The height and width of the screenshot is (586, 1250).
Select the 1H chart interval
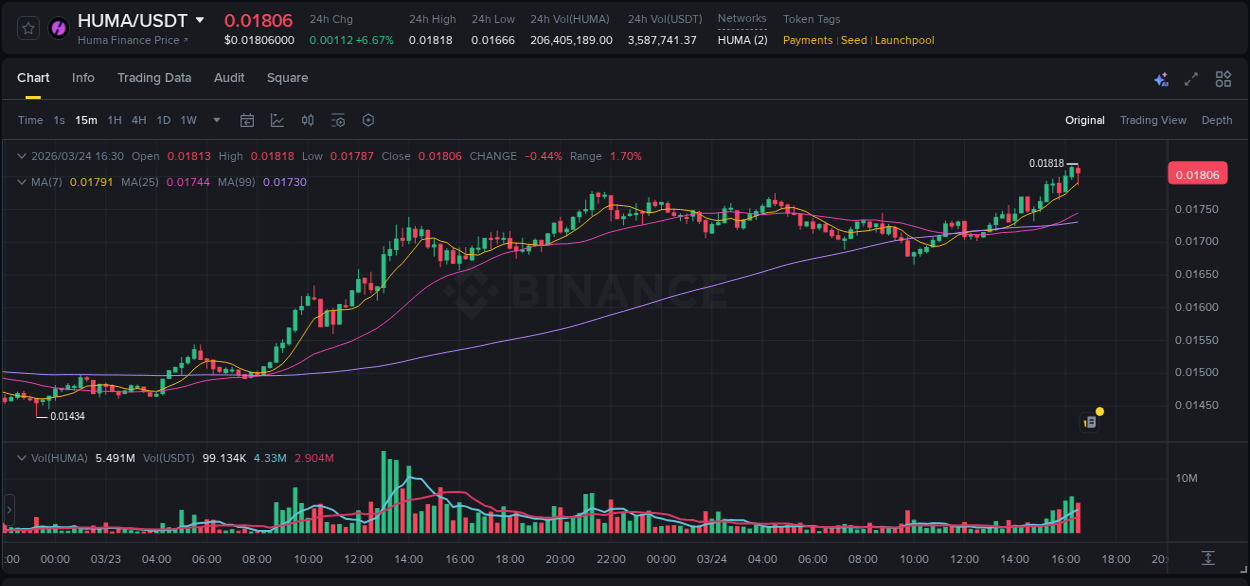click(x=114, y=120)
